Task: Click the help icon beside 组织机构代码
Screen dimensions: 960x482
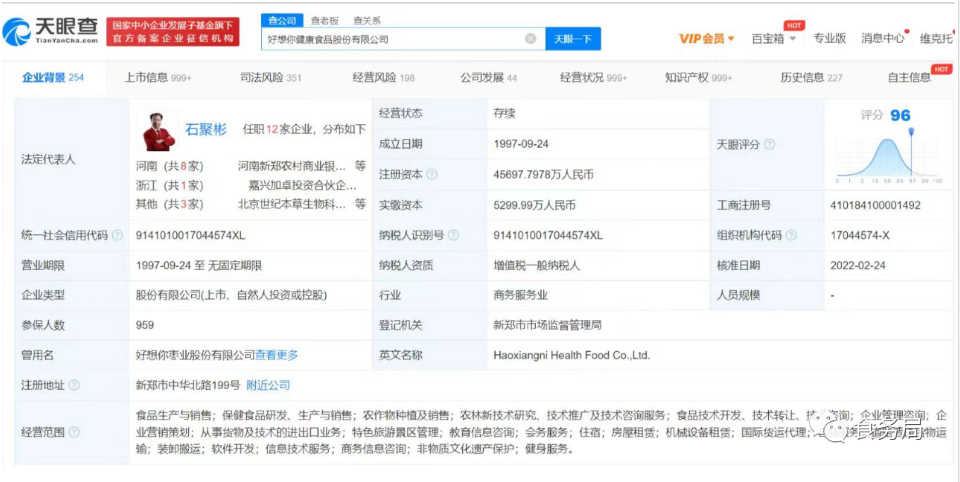Action: 791,235
